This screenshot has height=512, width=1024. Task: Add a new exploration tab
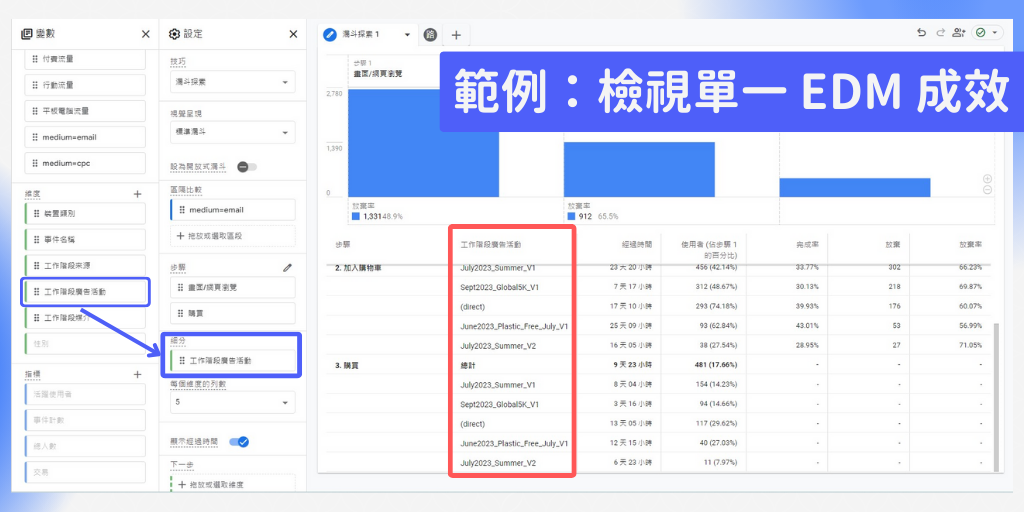[x=456, y=35]
